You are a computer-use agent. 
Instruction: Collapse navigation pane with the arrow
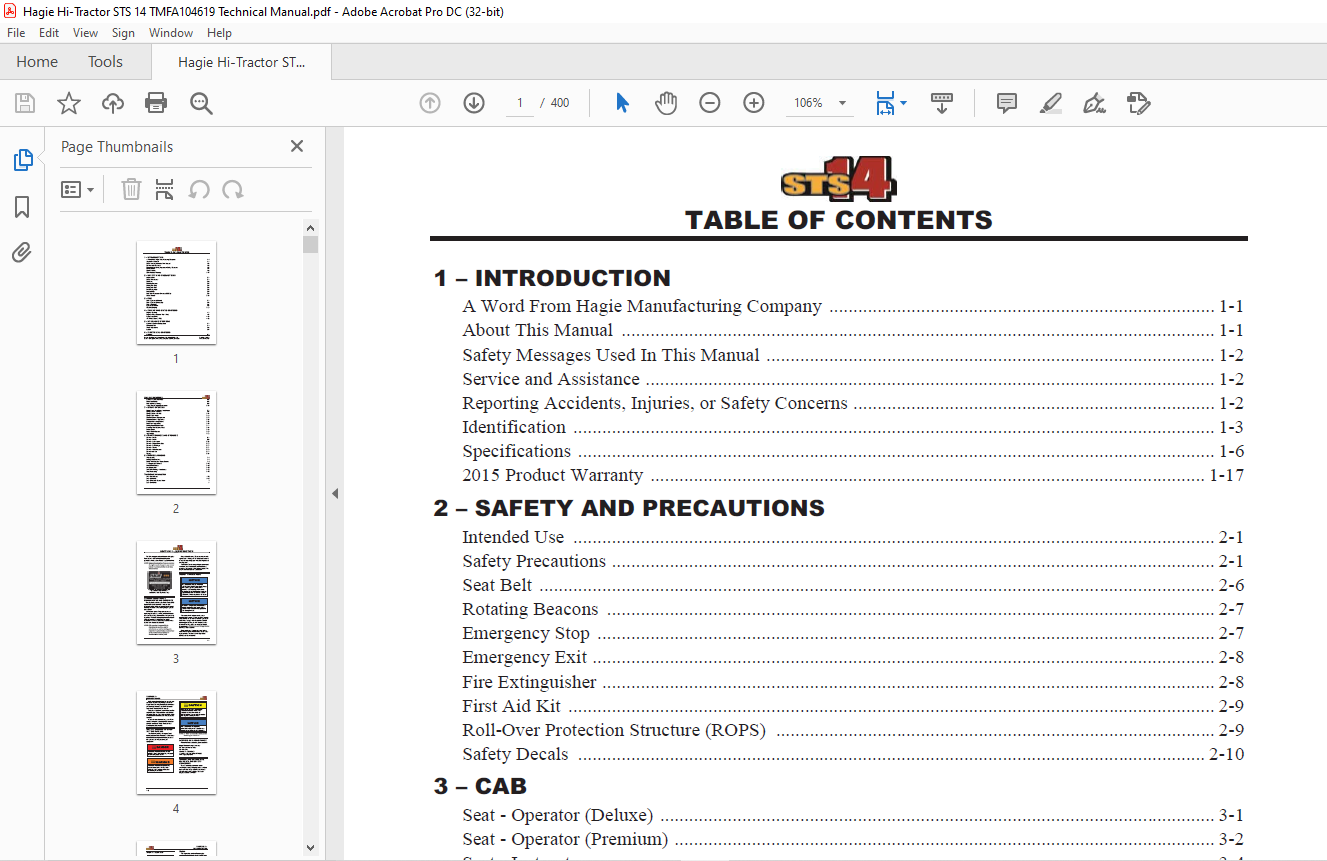(335, 493)
